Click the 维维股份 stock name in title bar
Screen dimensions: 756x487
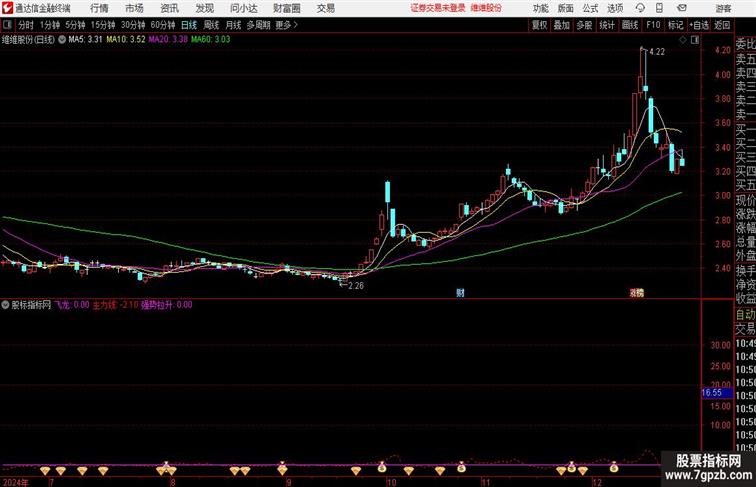pos(486,8)
